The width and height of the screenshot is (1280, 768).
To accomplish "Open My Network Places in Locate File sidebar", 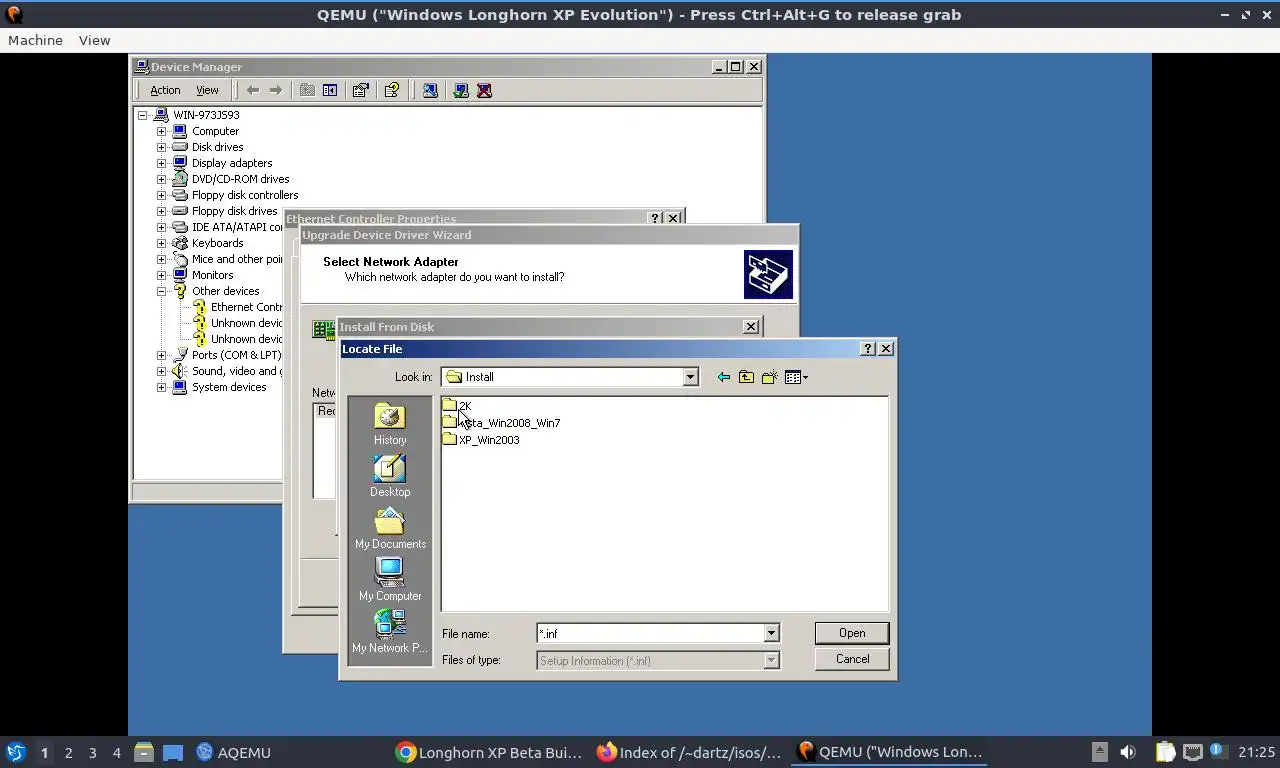I will (x=390, y=632).
